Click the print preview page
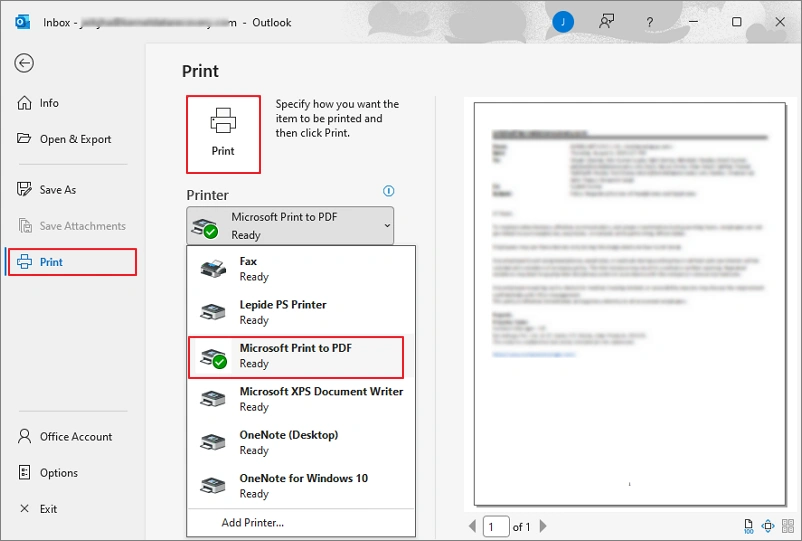The height and width of the screenshot is (541, 802). pyautogui.click(x=630, y=304)
